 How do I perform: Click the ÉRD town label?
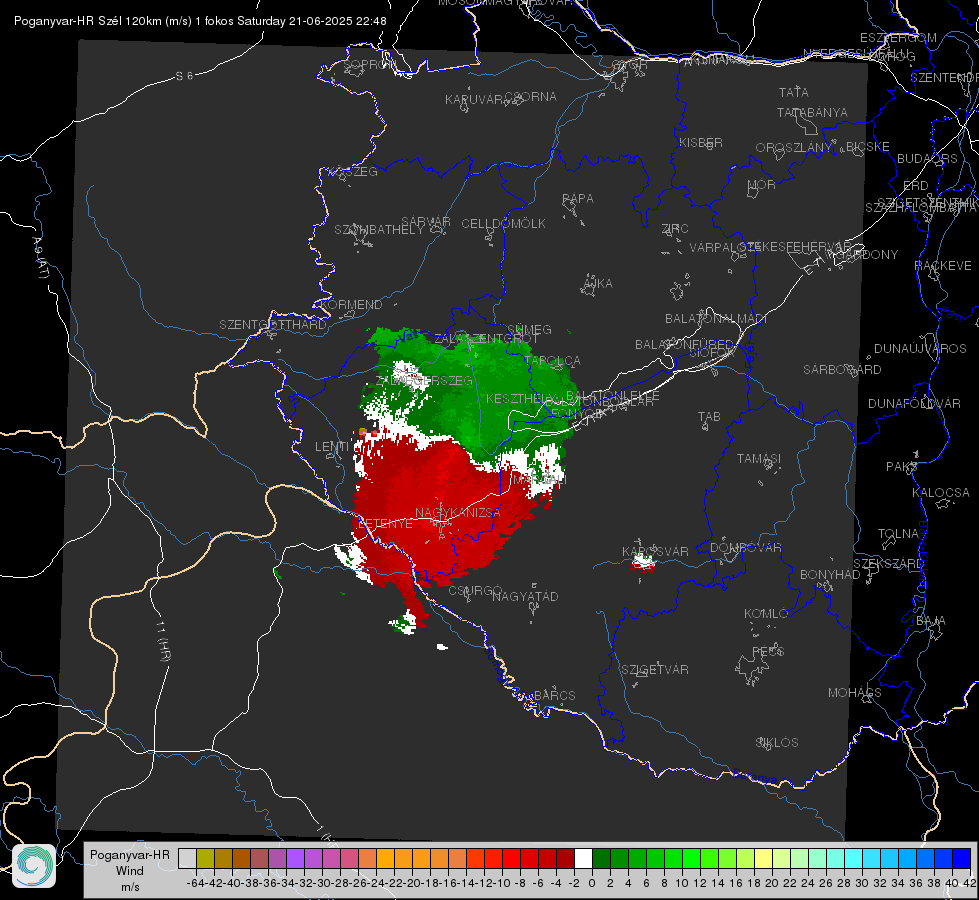pos(915,186)
